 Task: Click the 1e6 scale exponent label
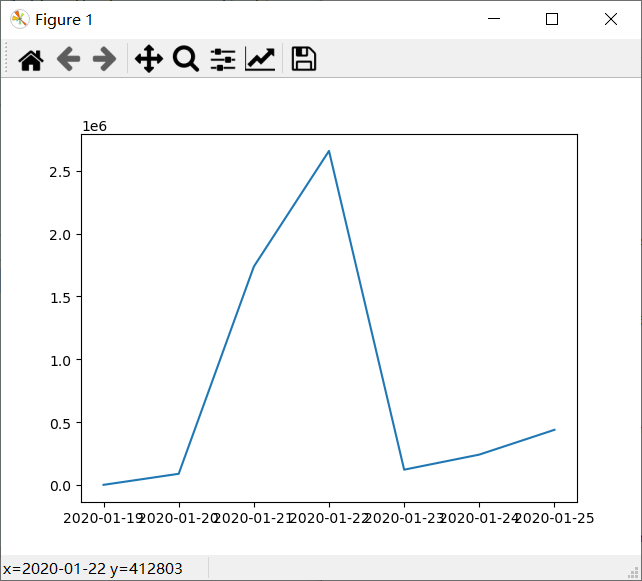click(95, 127)
